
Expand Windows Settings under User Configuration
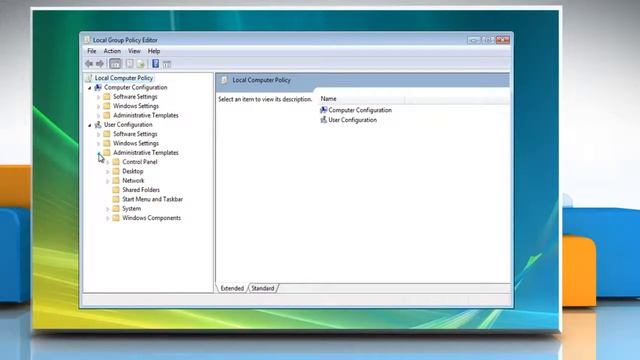99,144
